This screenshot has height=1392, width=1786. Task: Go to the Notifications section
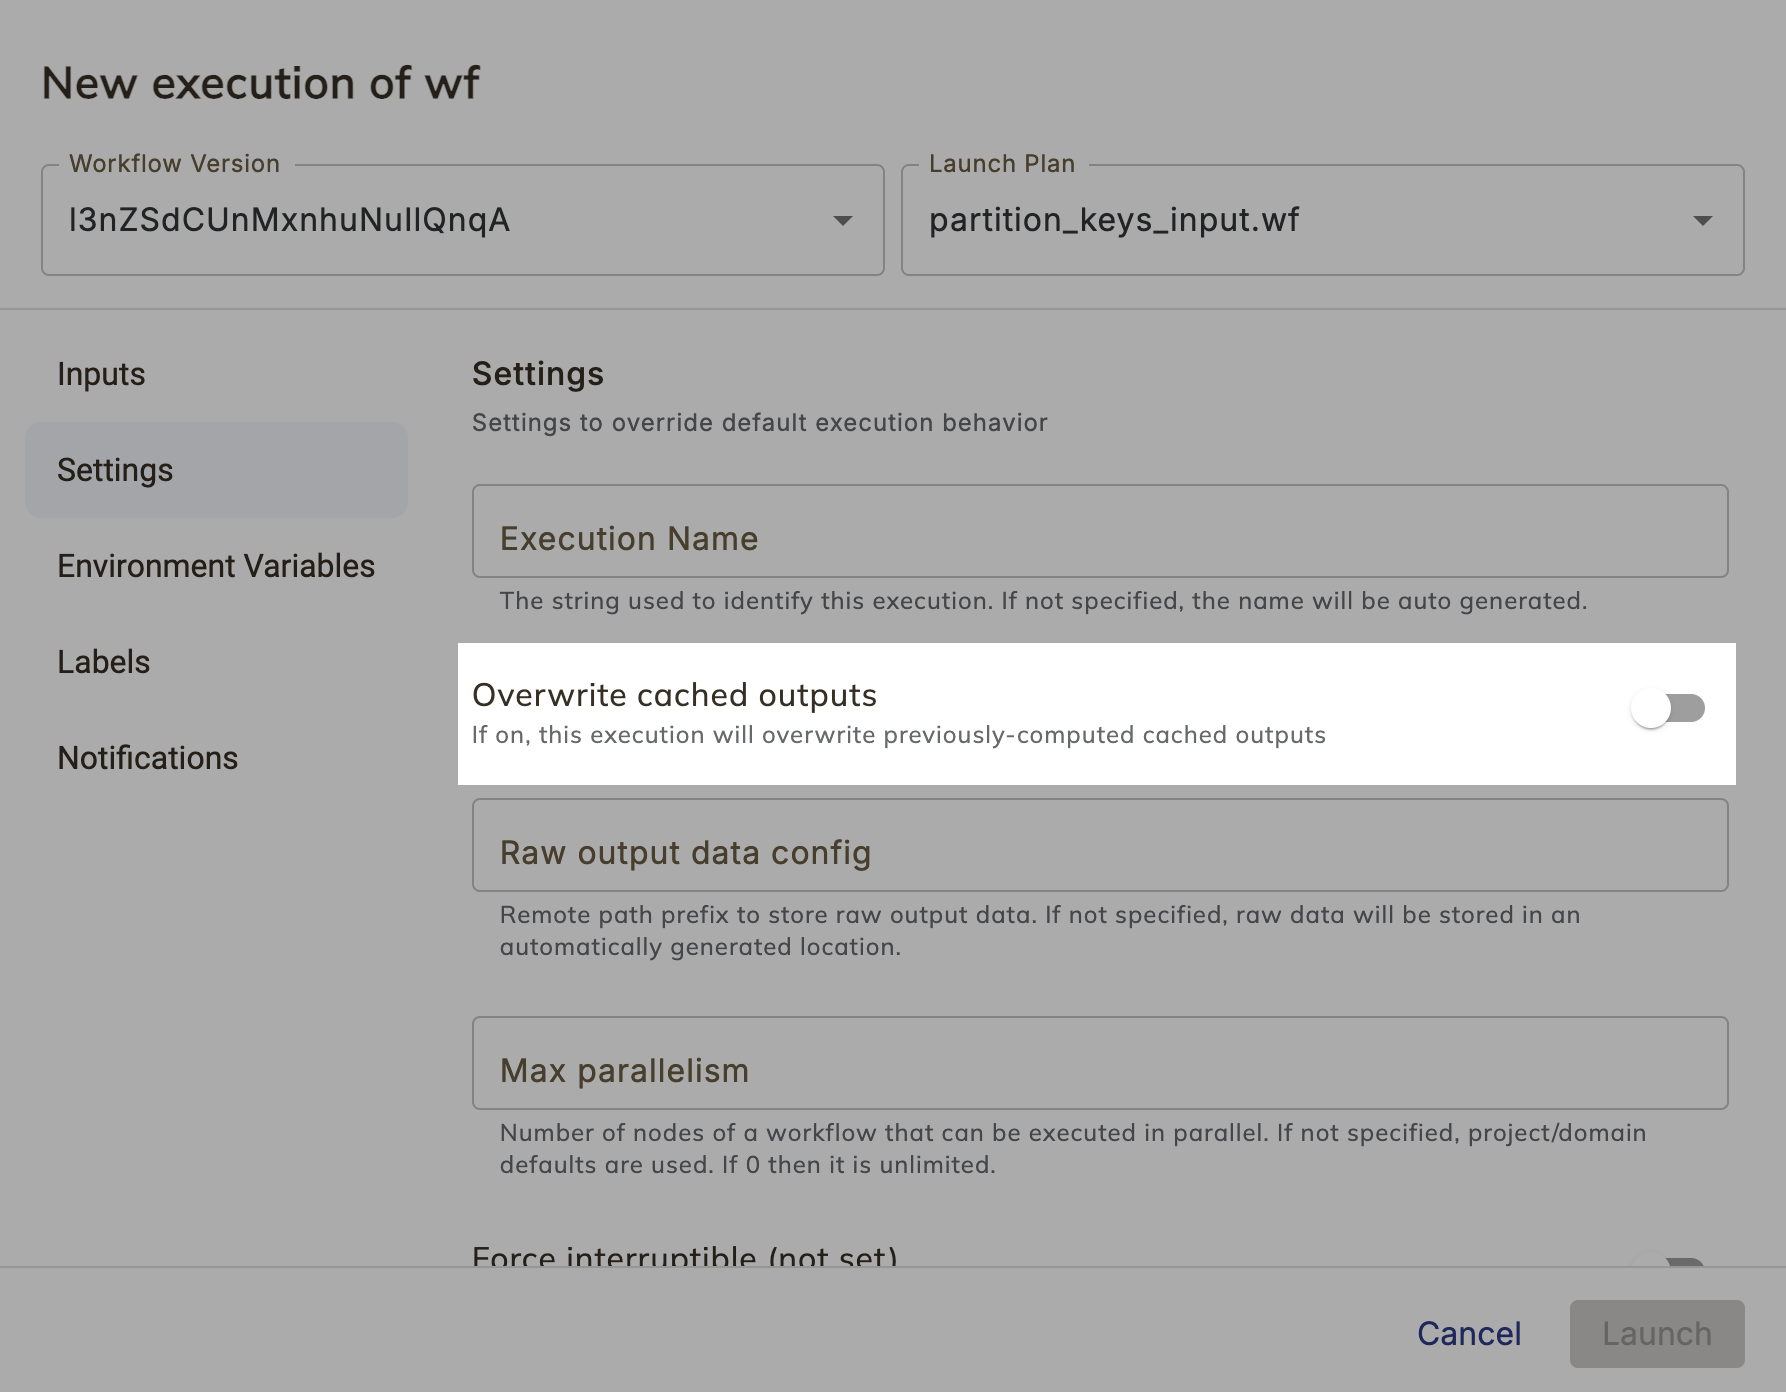pyautogui.click(x=147, y=757)
